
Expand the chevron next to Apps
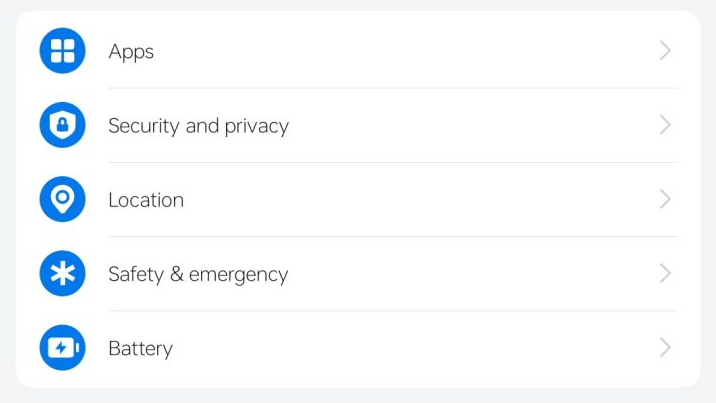665,51
